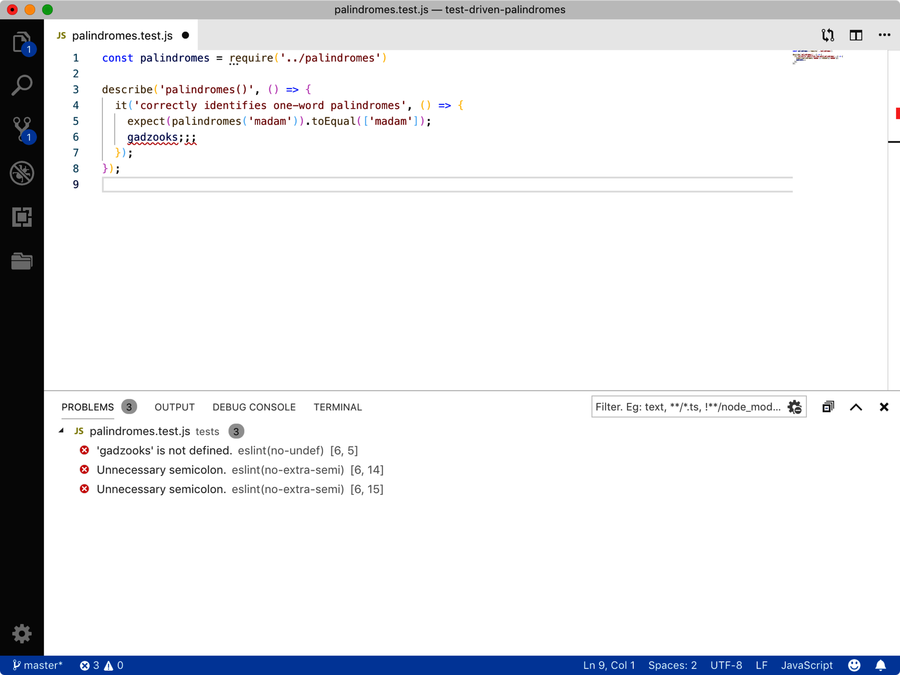
Task: Click the sync changes icon in editor toolbar
Action: coord(827,35)
